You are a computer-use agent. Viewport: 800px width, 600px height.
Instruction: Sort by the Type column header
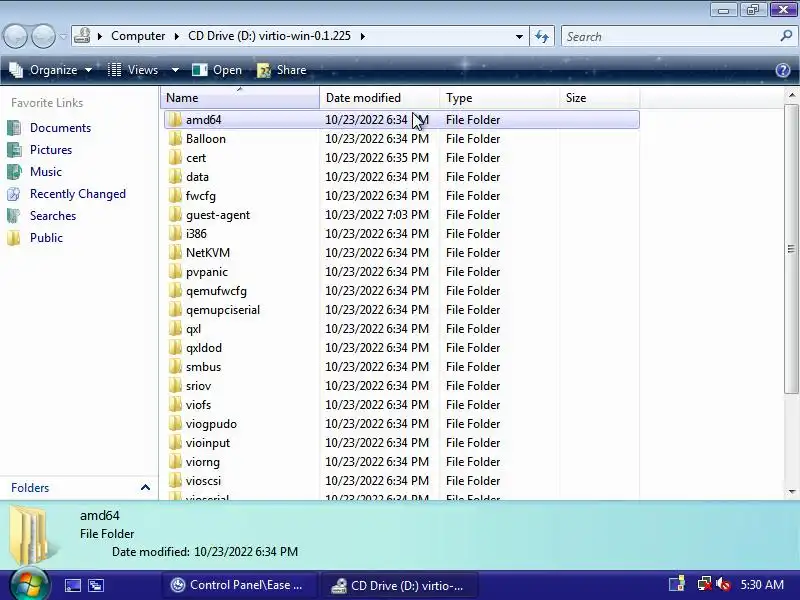499,97
